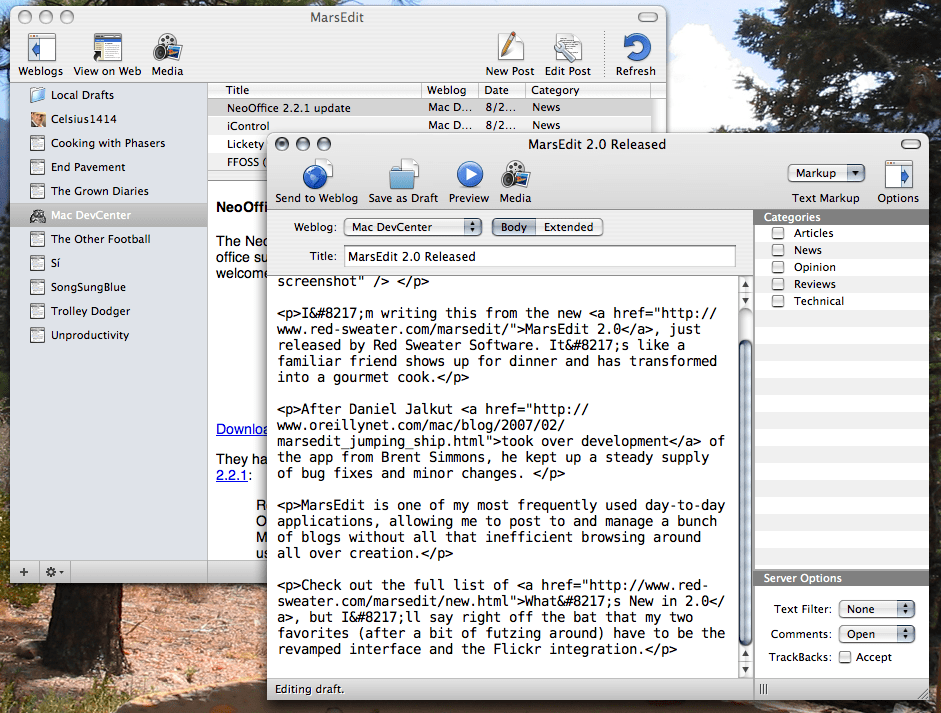Select End Pavement weblog
Image resolution: width=941 pixels, height=713 pixels.
[x=109, y=167]
